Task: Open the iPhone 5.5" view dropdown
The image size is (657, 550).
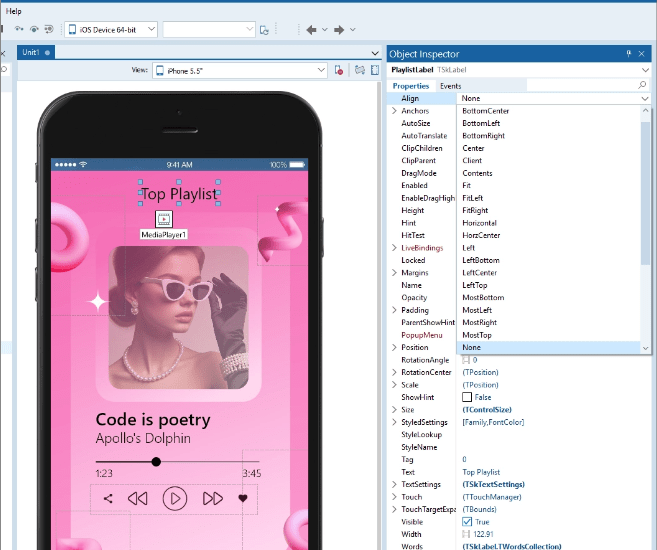Action: [240, 70]
